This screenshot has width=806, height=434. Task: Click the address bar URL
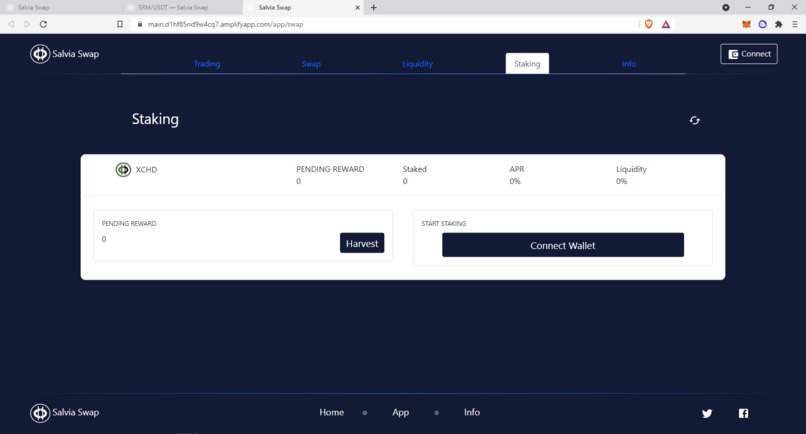225,24
